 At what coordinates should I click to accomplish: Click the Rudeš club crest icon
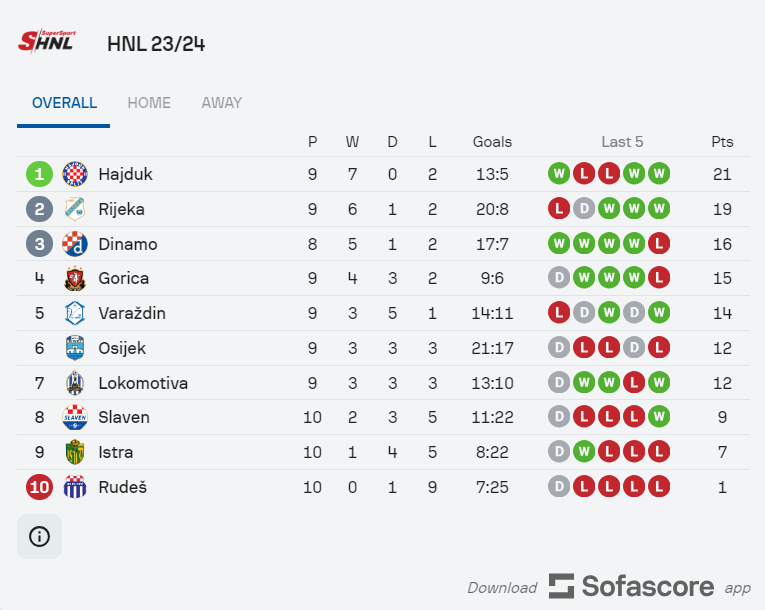coord(75,487)
